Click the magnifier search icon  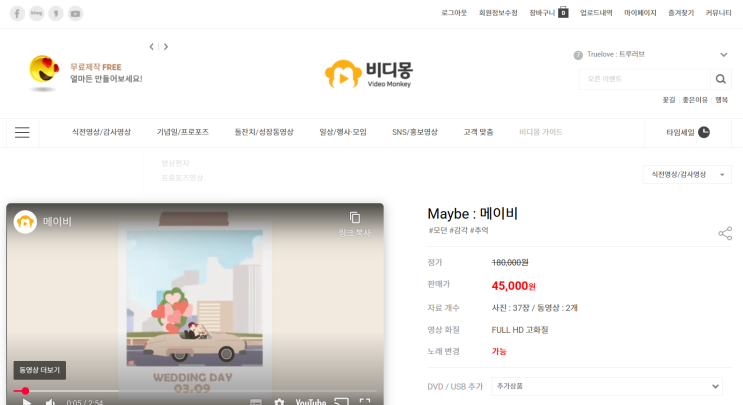coord(721,79)
